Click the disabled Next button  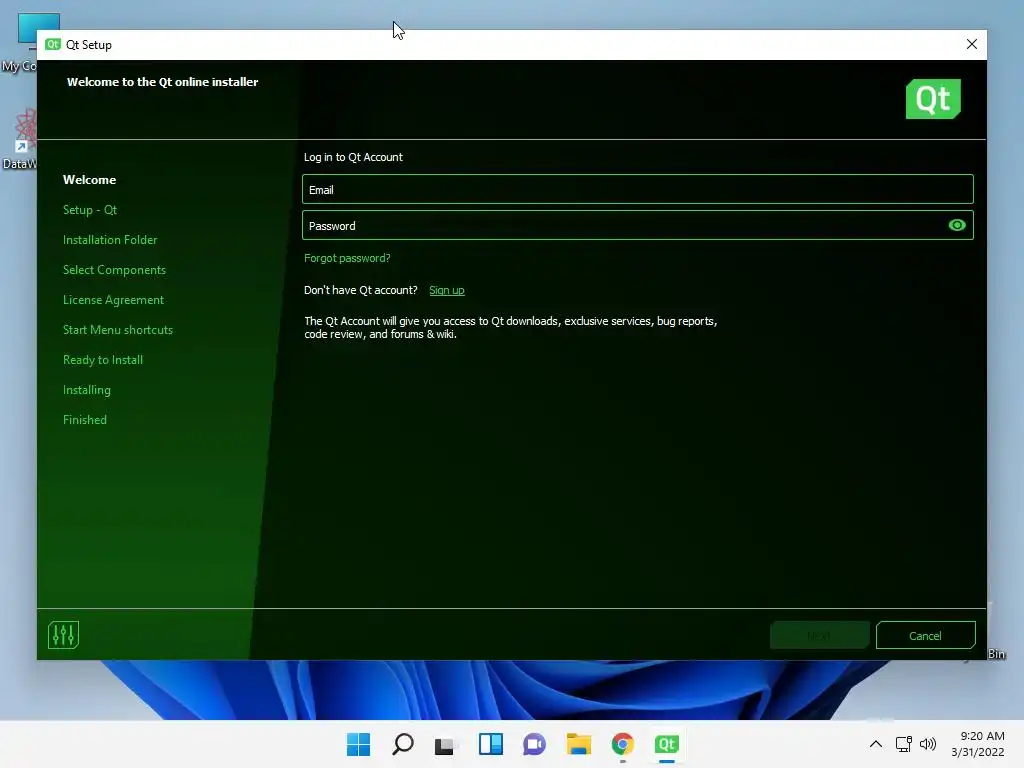[819, 635]
